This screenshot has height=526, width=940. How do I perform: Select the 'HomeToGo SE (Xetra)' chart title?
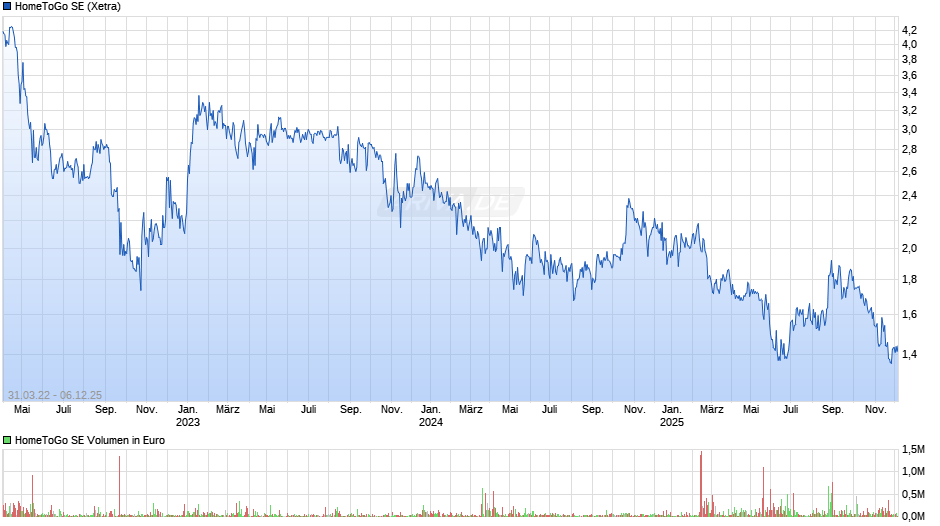68,7
